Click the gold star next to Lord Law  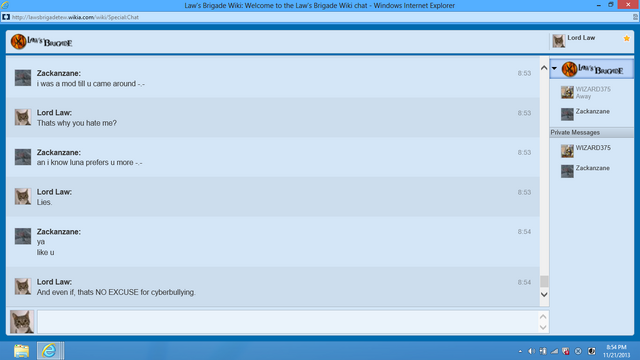point(627,38)
